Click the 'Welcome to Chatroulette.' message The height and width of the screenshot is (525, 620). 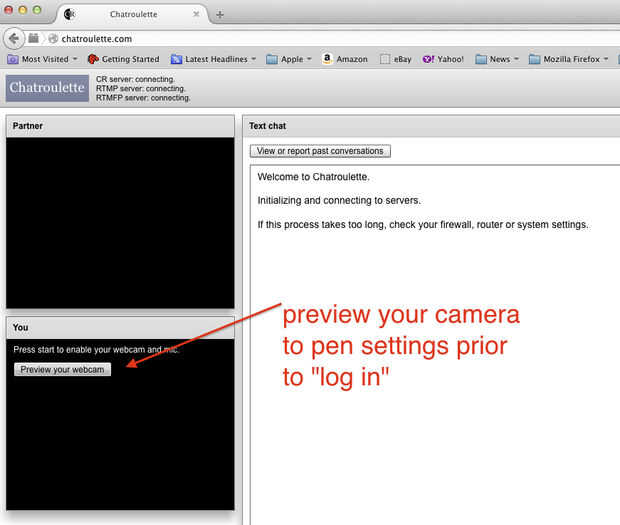click(x=314, y=177)
